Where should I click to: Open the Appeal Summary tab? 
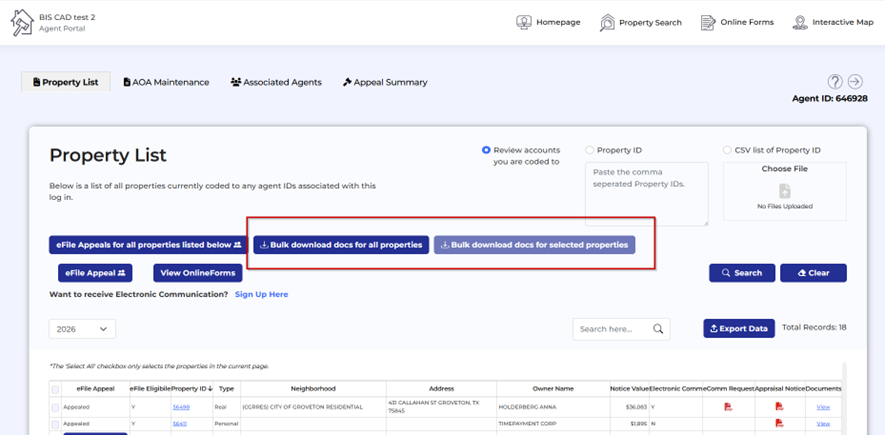(x=384, y=82)
